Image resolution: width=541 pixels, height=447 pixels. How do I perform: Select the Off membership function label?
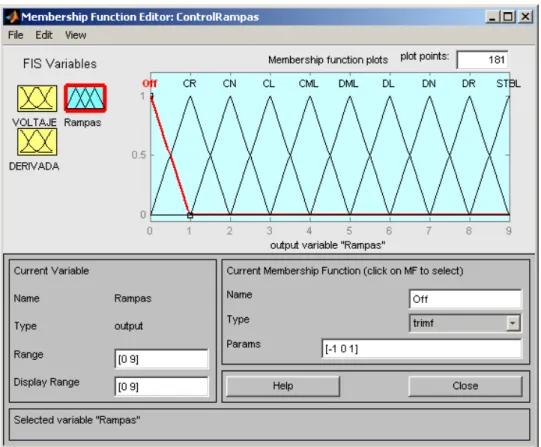click(x=149, y=83)
